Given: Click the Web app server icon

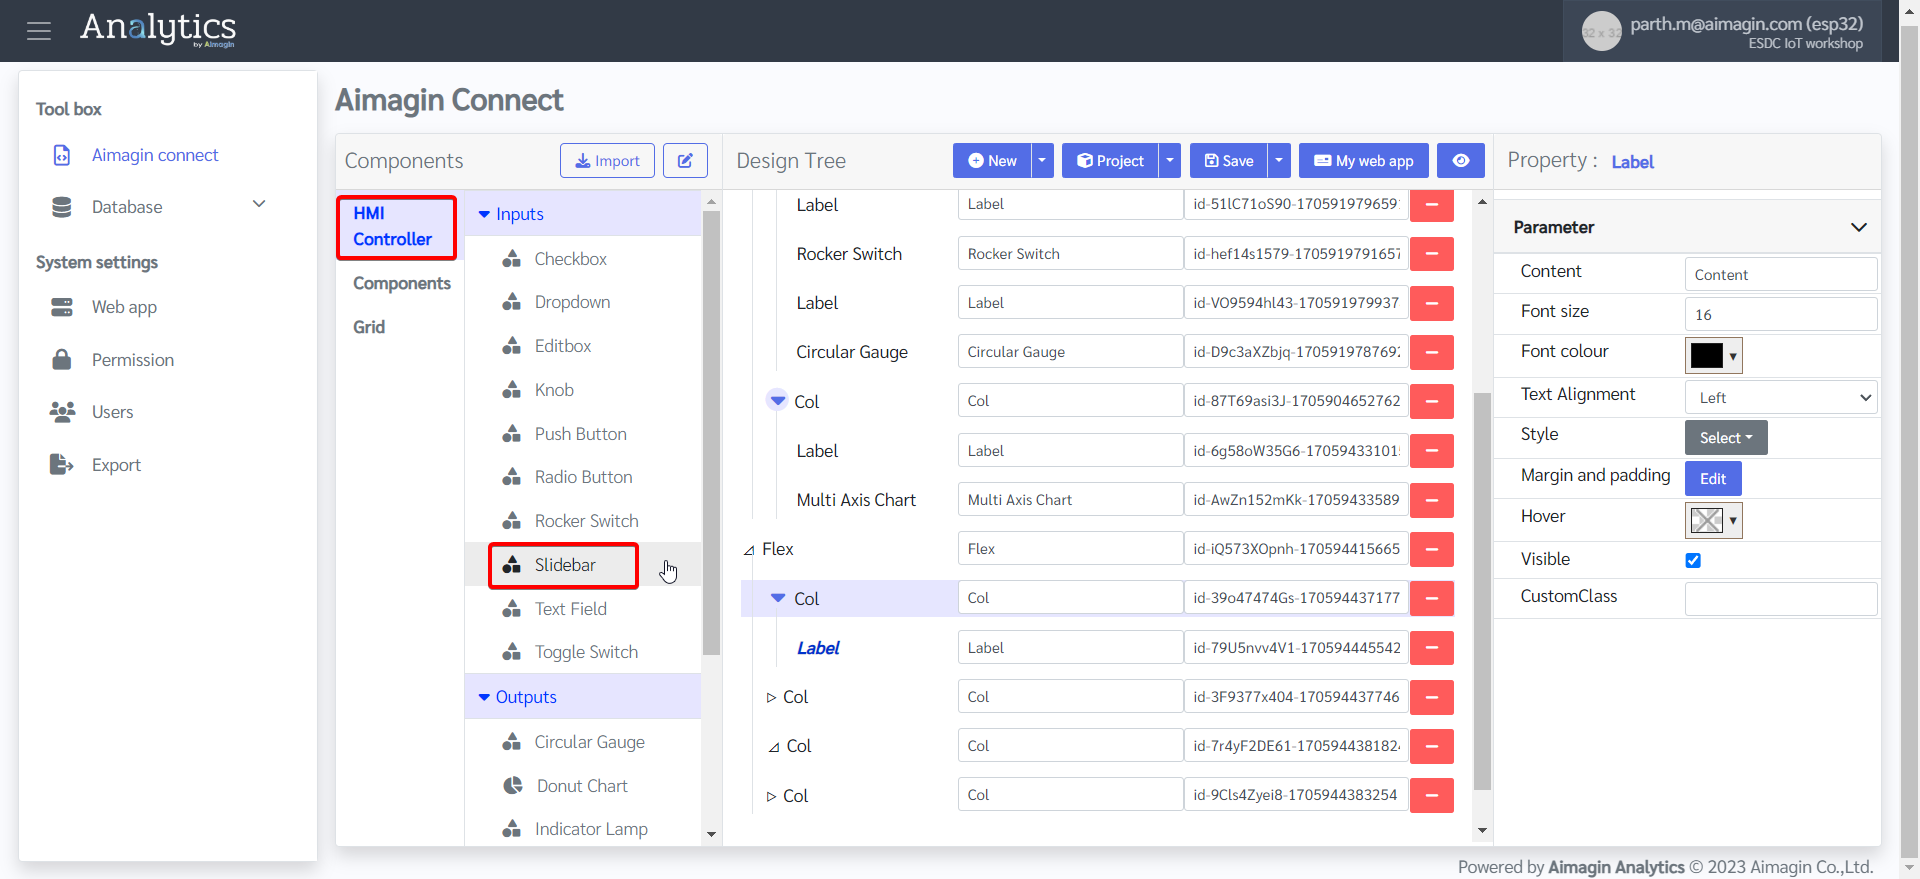Looking at the screenshot, I should click(x=62, y=307).
